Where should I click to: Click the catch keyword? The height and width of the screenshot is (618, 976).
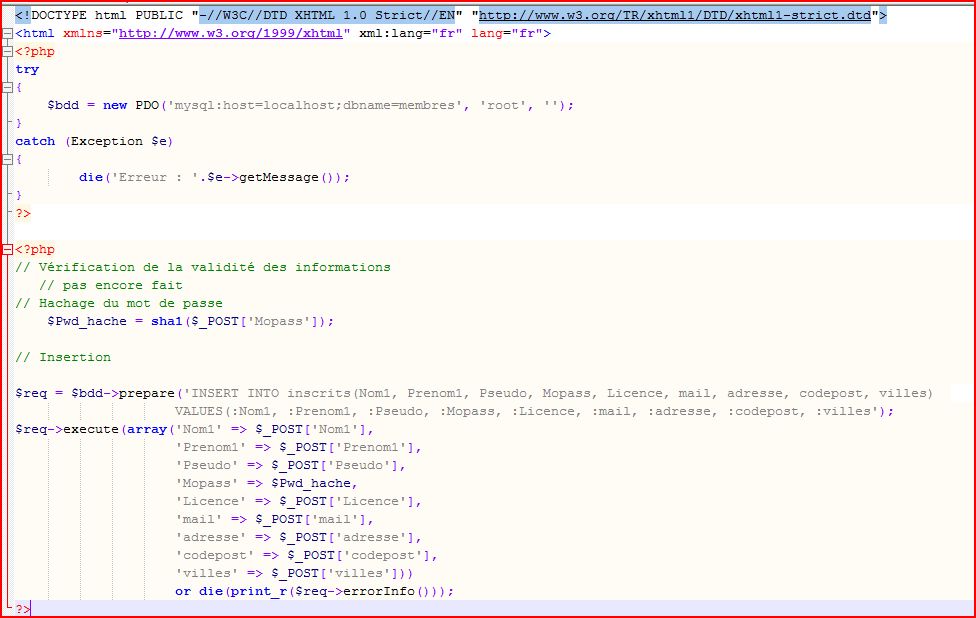pos(34,141)
